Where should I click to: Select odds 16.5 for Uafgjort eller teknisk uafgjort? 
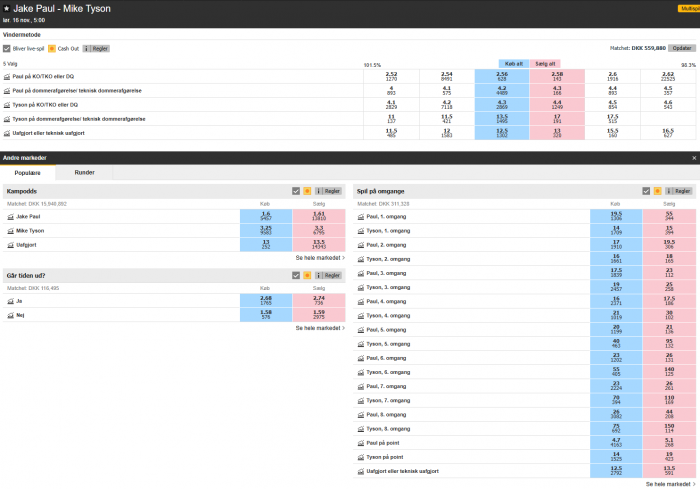click(668, 133)
